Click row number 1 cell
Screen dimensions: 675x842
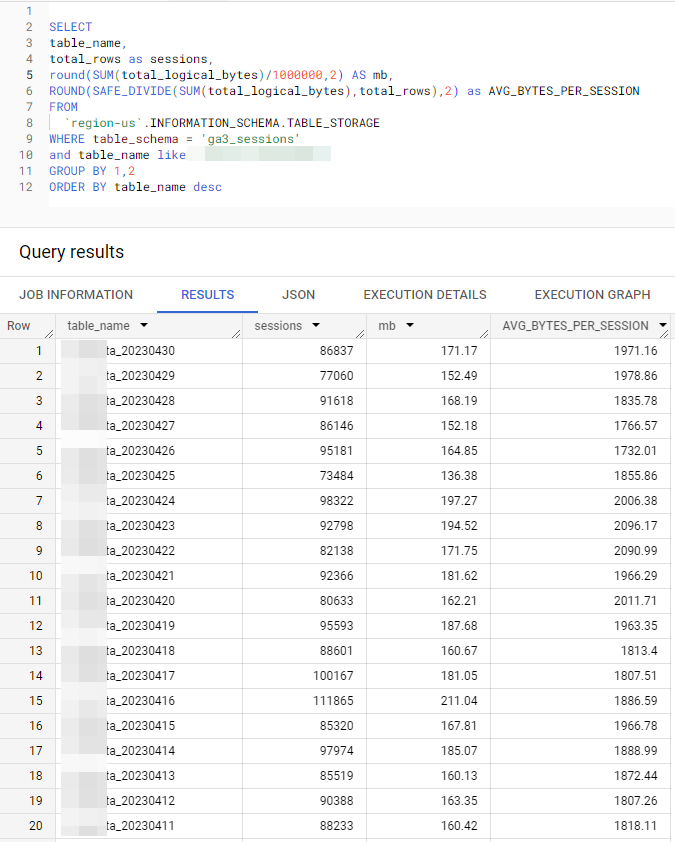pos(27,351)
